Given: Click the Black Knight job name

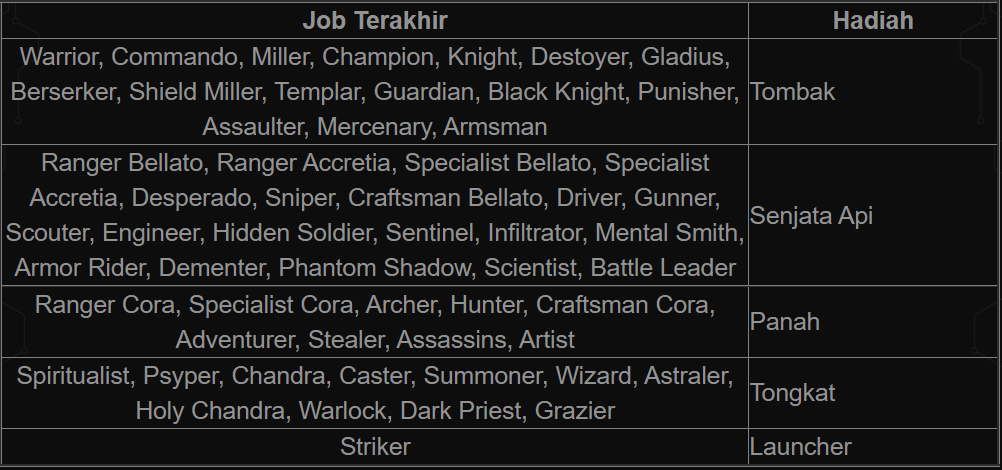Looking at the screenshot, I should pos(554,92).
